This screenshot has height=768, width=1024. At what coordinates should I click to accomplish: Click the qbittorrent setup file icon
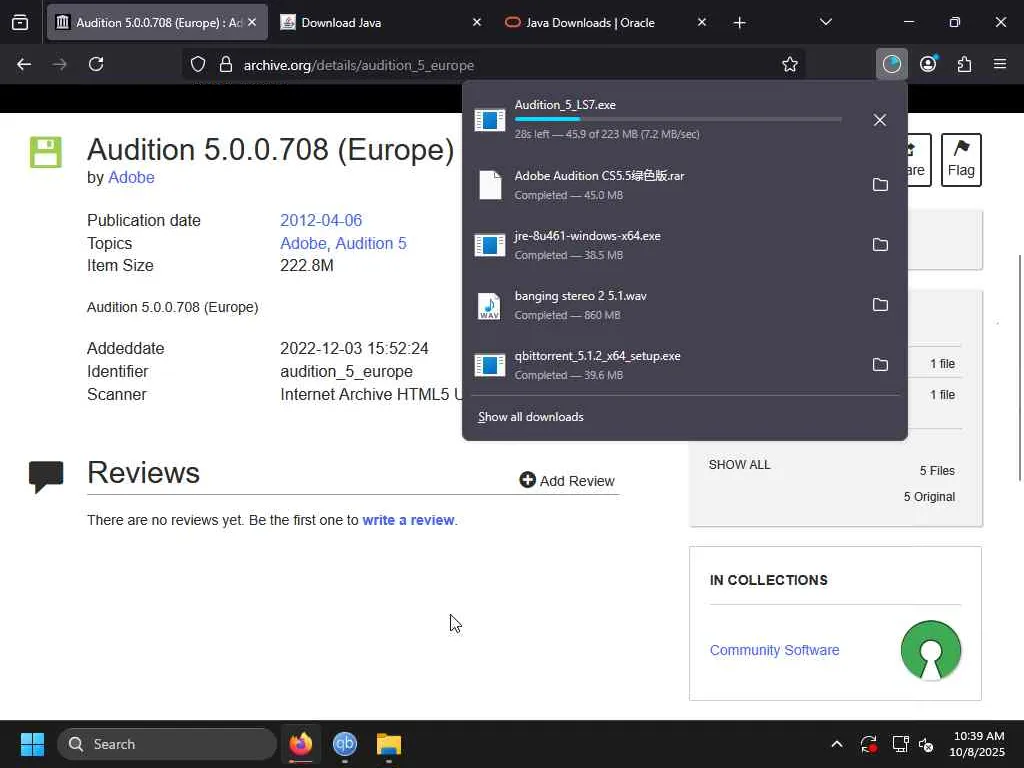(490, 366)
